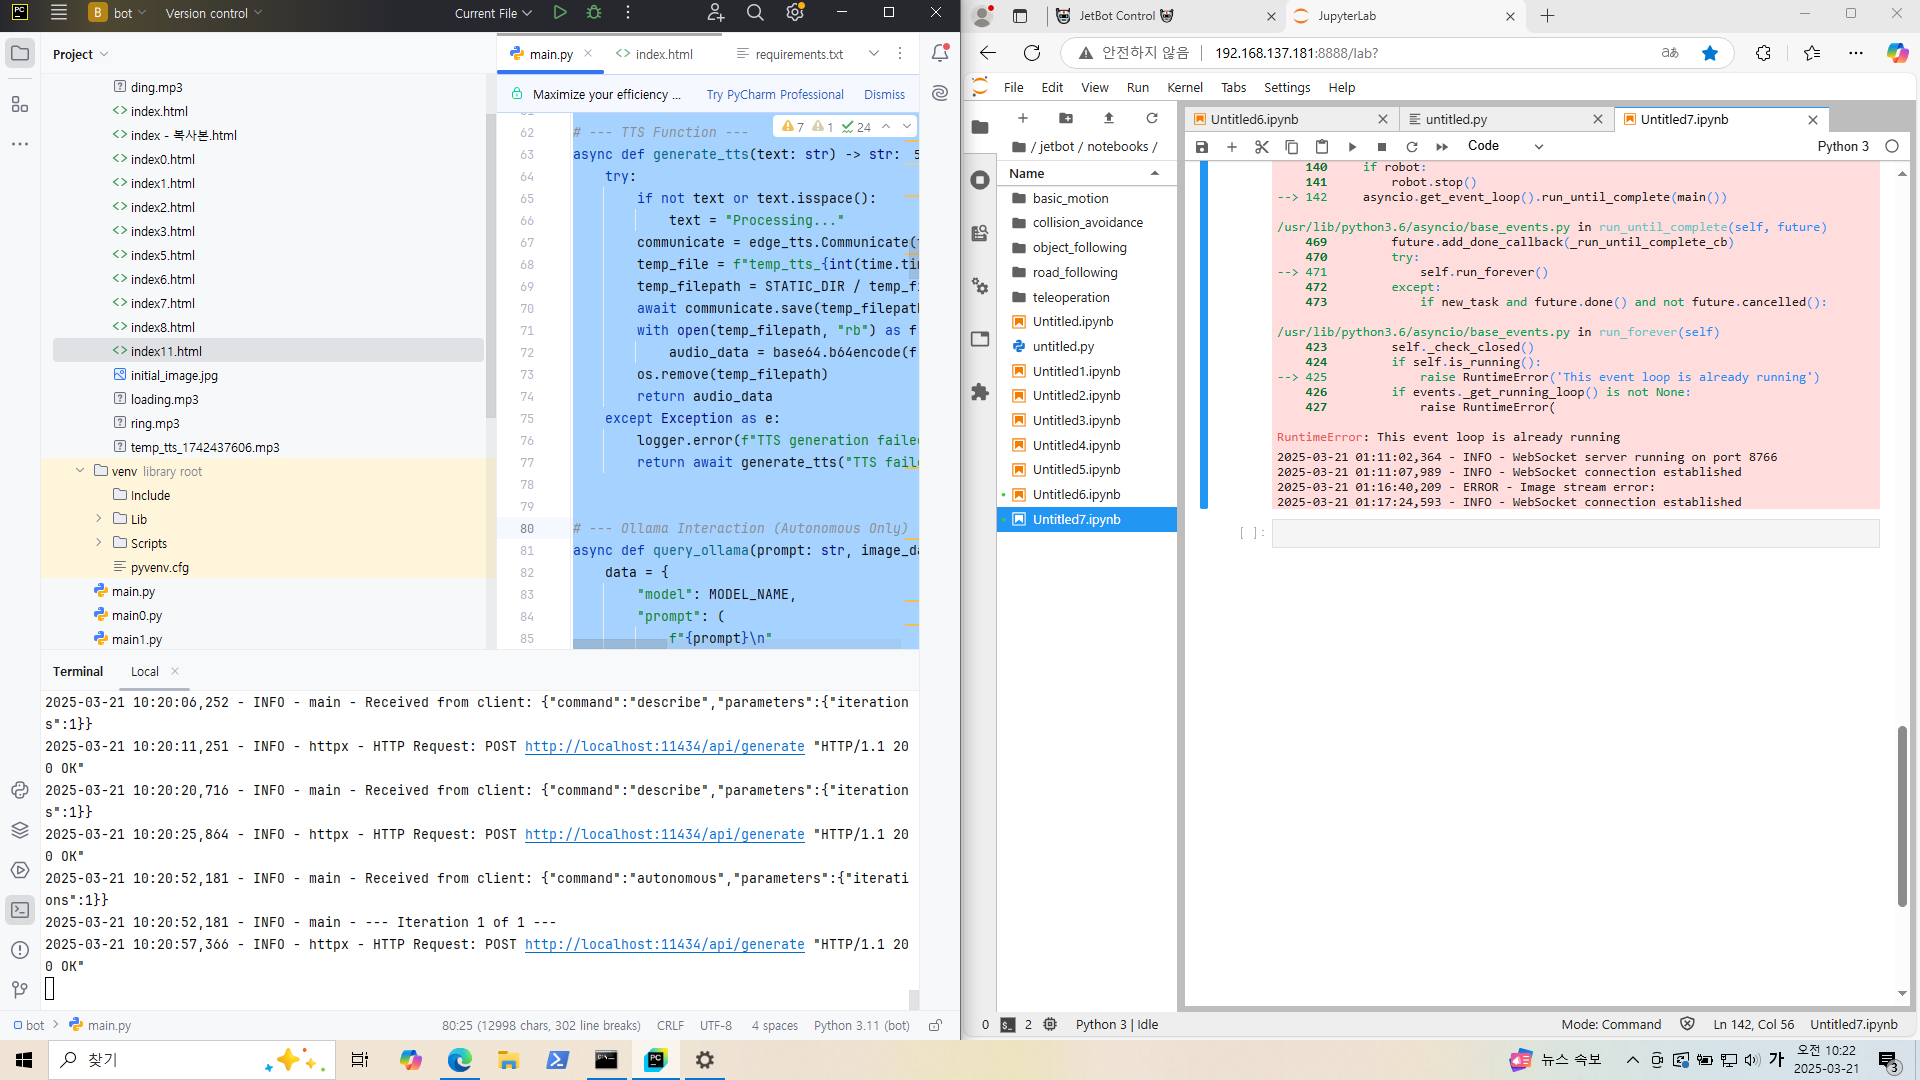Open the Kernel menu in JupyterLab

coord(1185,87)
